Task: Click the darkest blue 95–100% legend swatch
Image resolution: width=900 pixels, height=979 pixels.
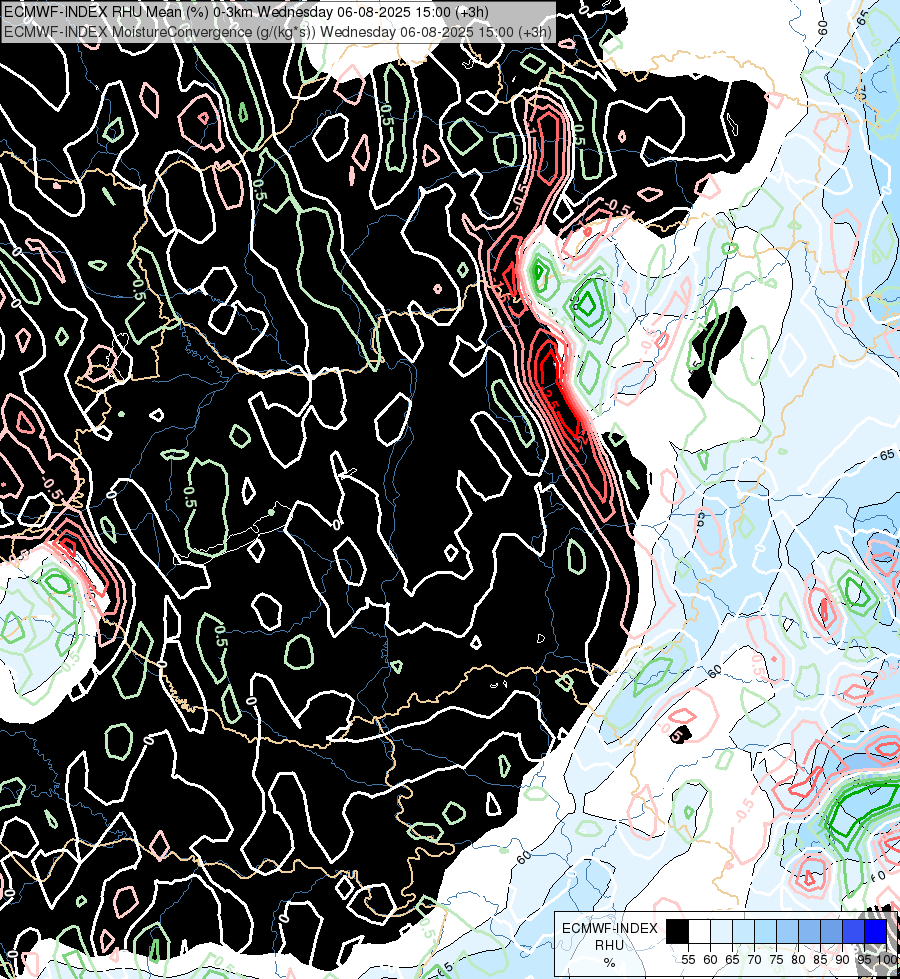Action: [x=875, y=931]
